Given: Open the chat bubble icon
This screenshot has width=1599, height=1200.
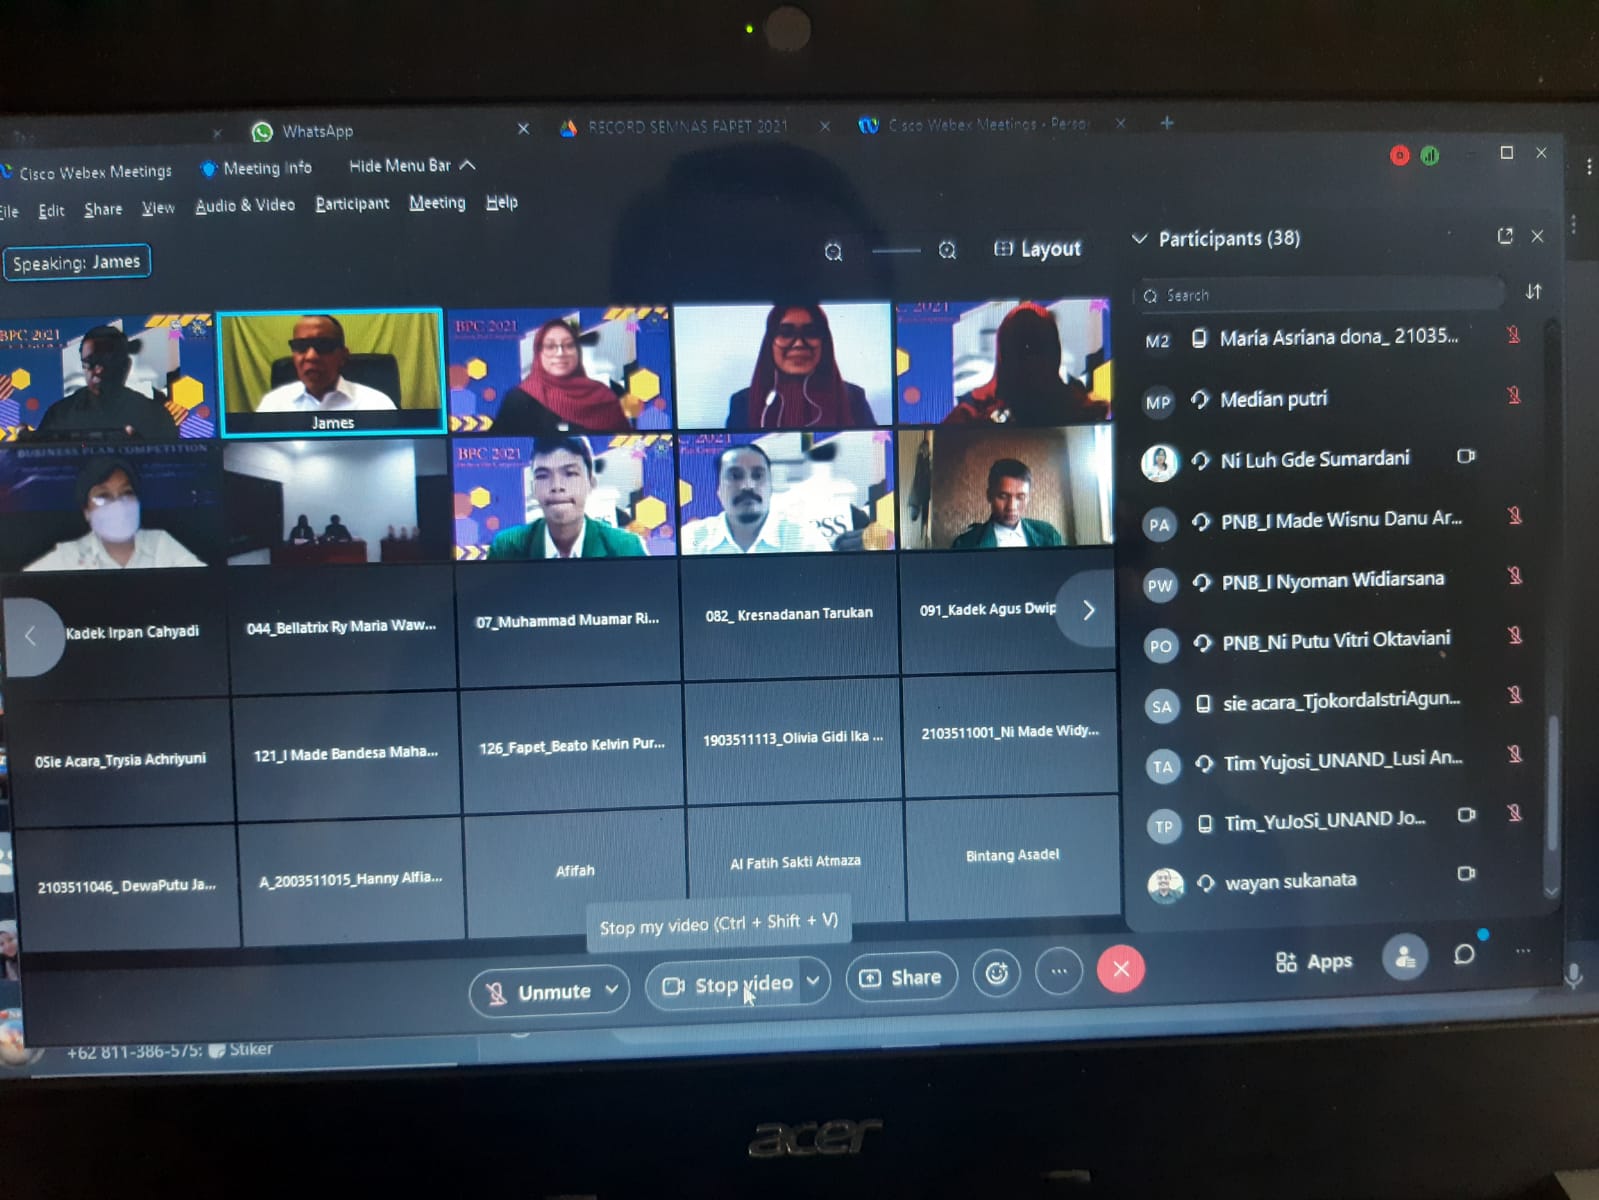Looking at the screenshot, I should point(1464,954).
